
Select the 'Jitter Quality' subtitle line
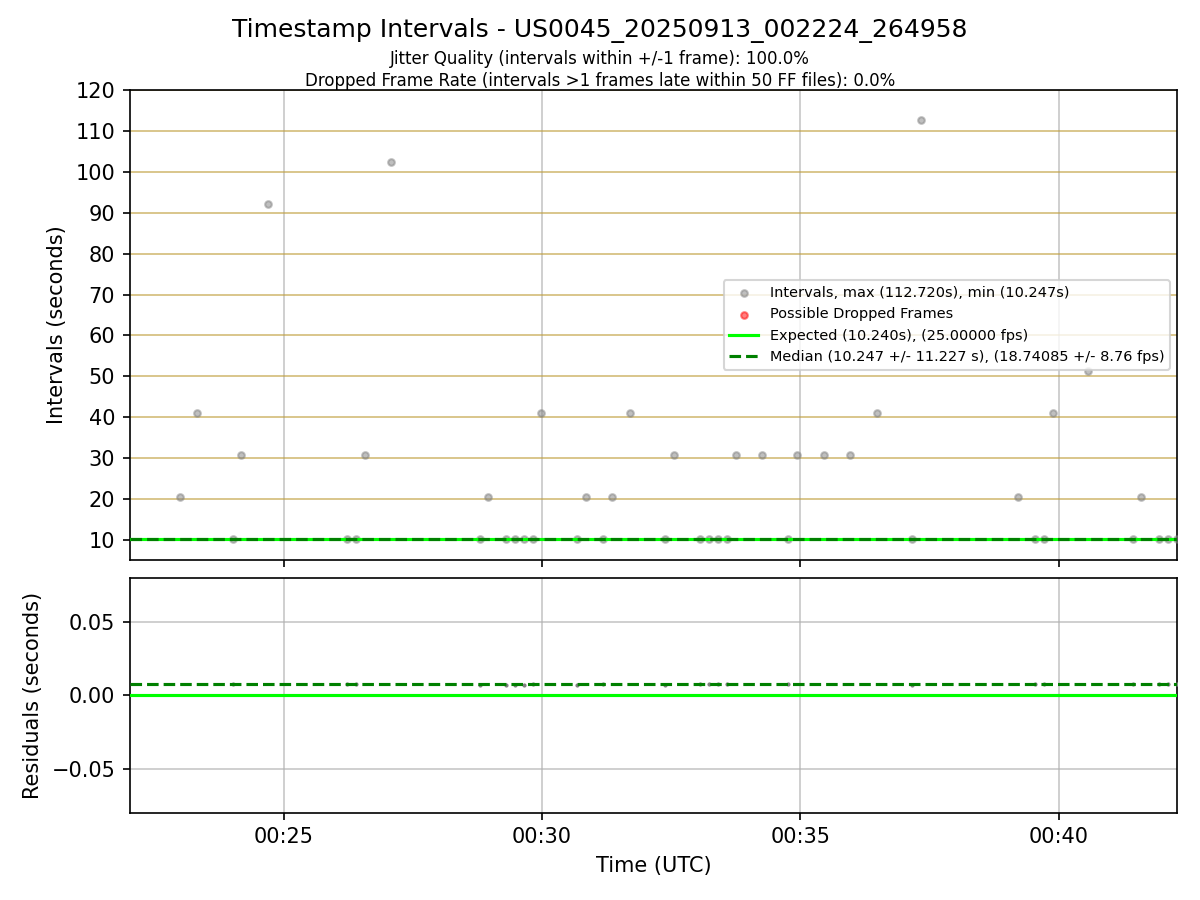[x=599, y=58]
